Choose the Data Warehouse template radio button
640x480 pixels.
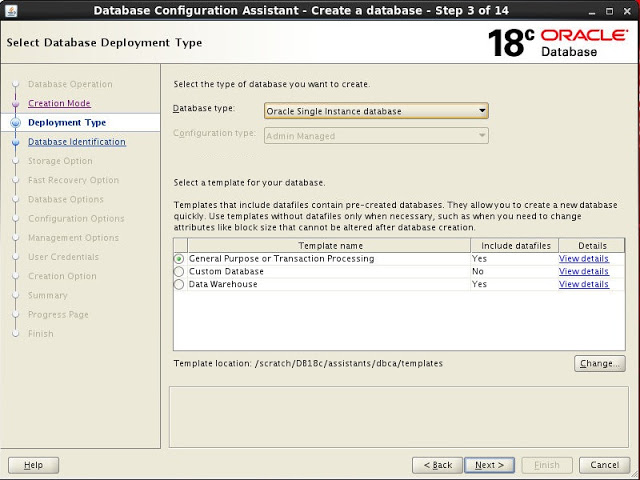pos(179,284)
